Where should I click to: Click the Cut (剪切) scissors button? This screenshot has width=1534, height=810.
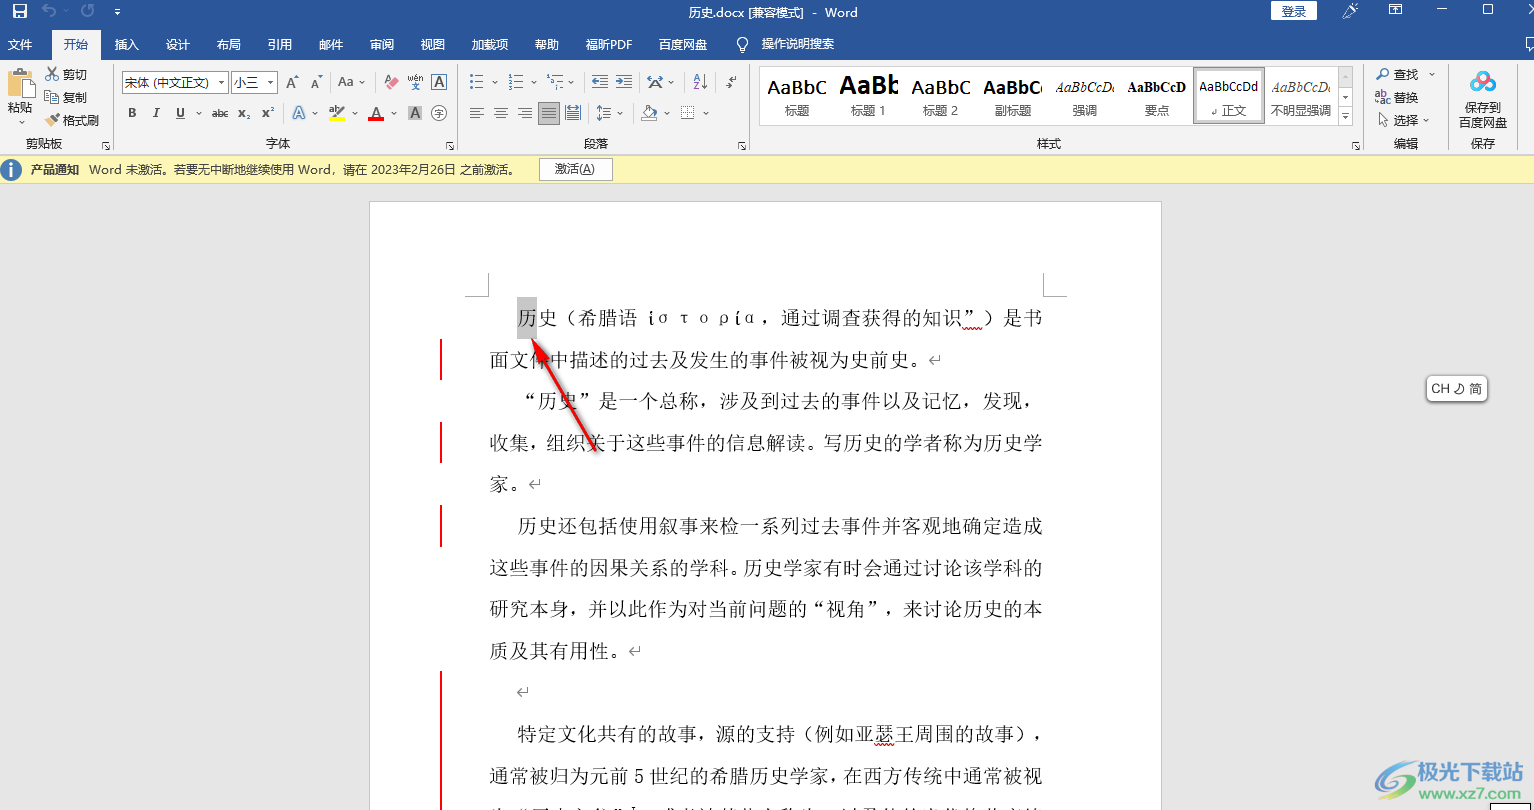[66, 74]
